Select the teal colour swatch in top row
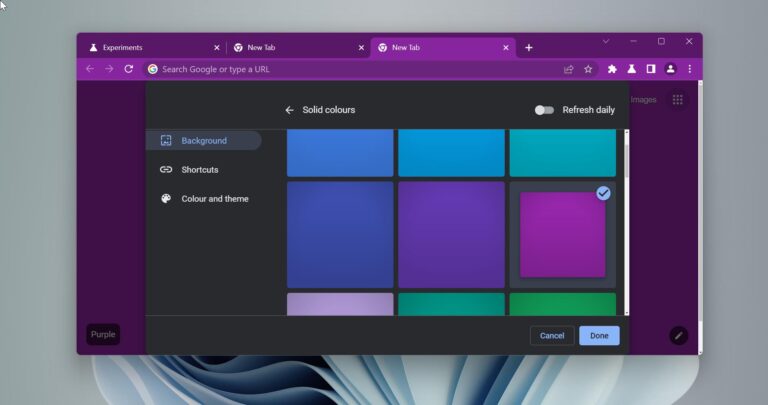 pos(563,153)
